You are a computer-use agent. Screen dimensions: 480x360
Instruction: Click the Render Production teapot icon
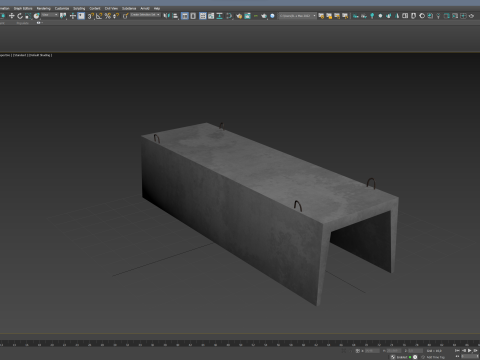[x=264, y=16]
